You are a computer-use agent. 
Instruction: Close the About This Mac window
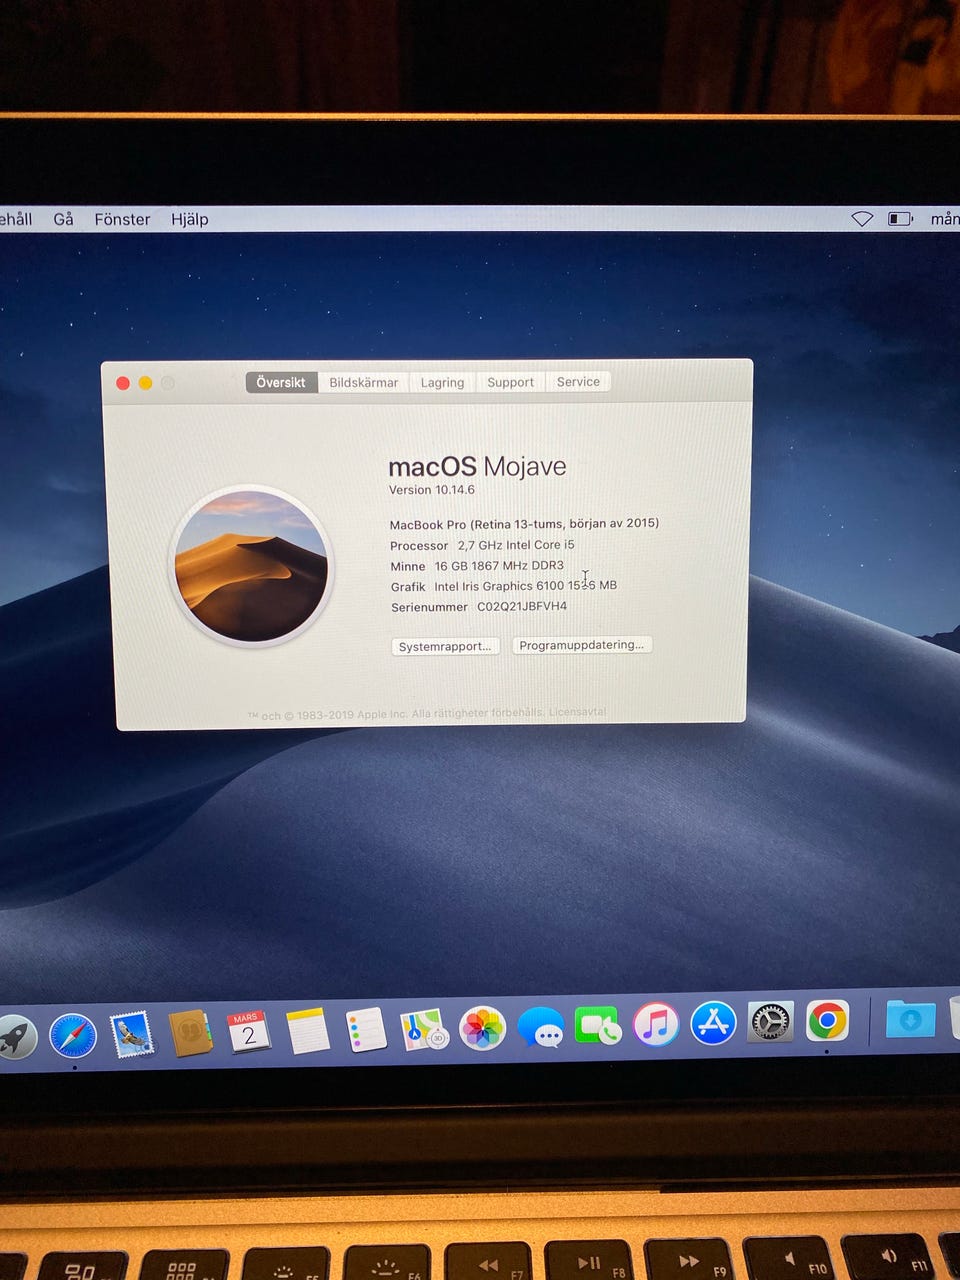123,383
